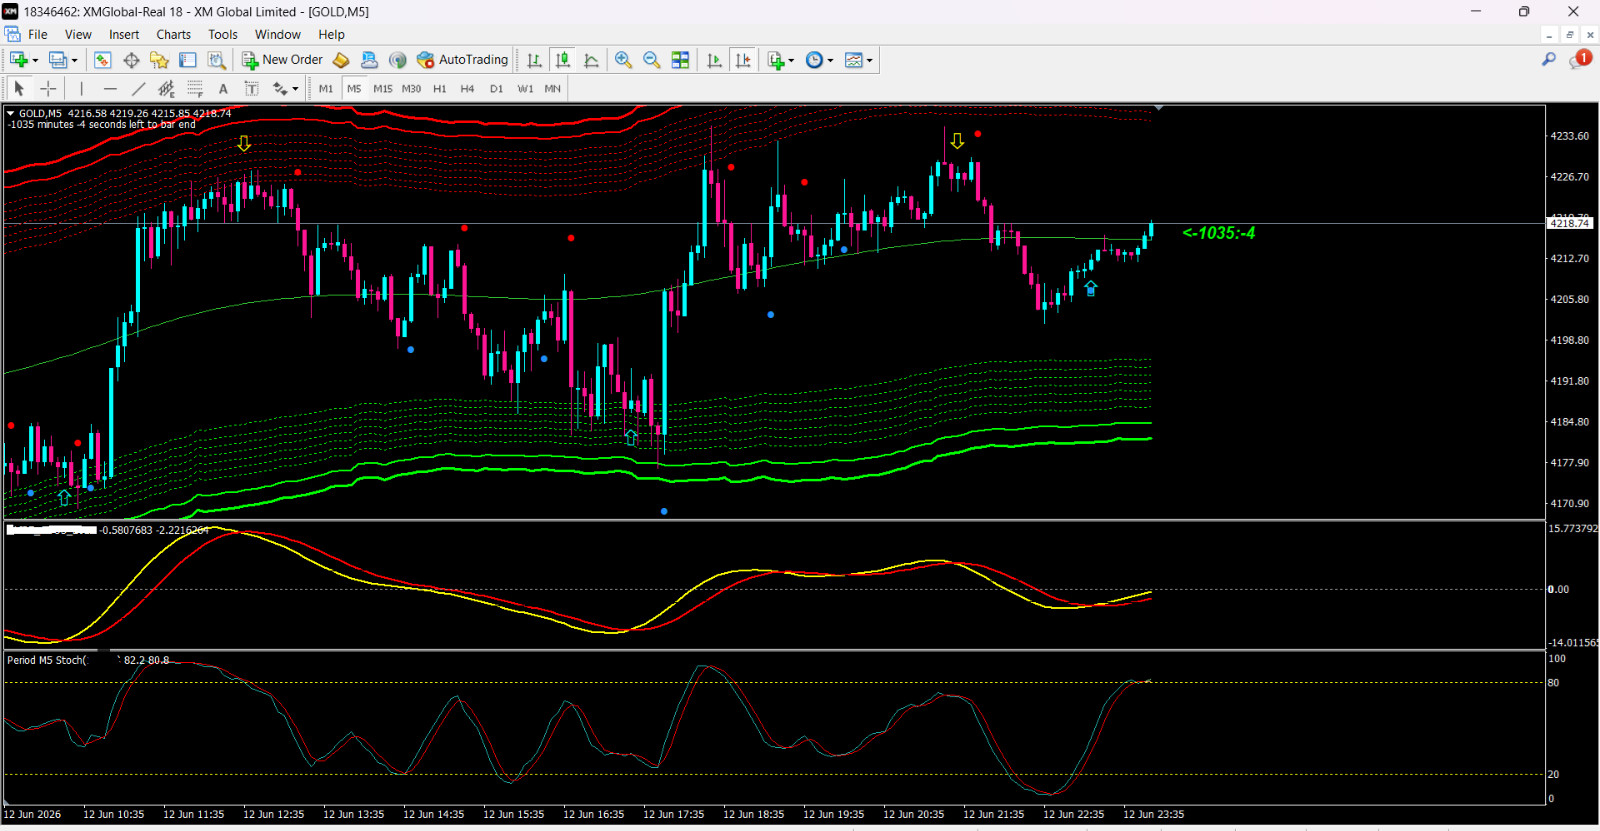Expand the Profiles dropdown arrow
Viewport: 1600px width, 831px height.
click(x=74, y=60)
